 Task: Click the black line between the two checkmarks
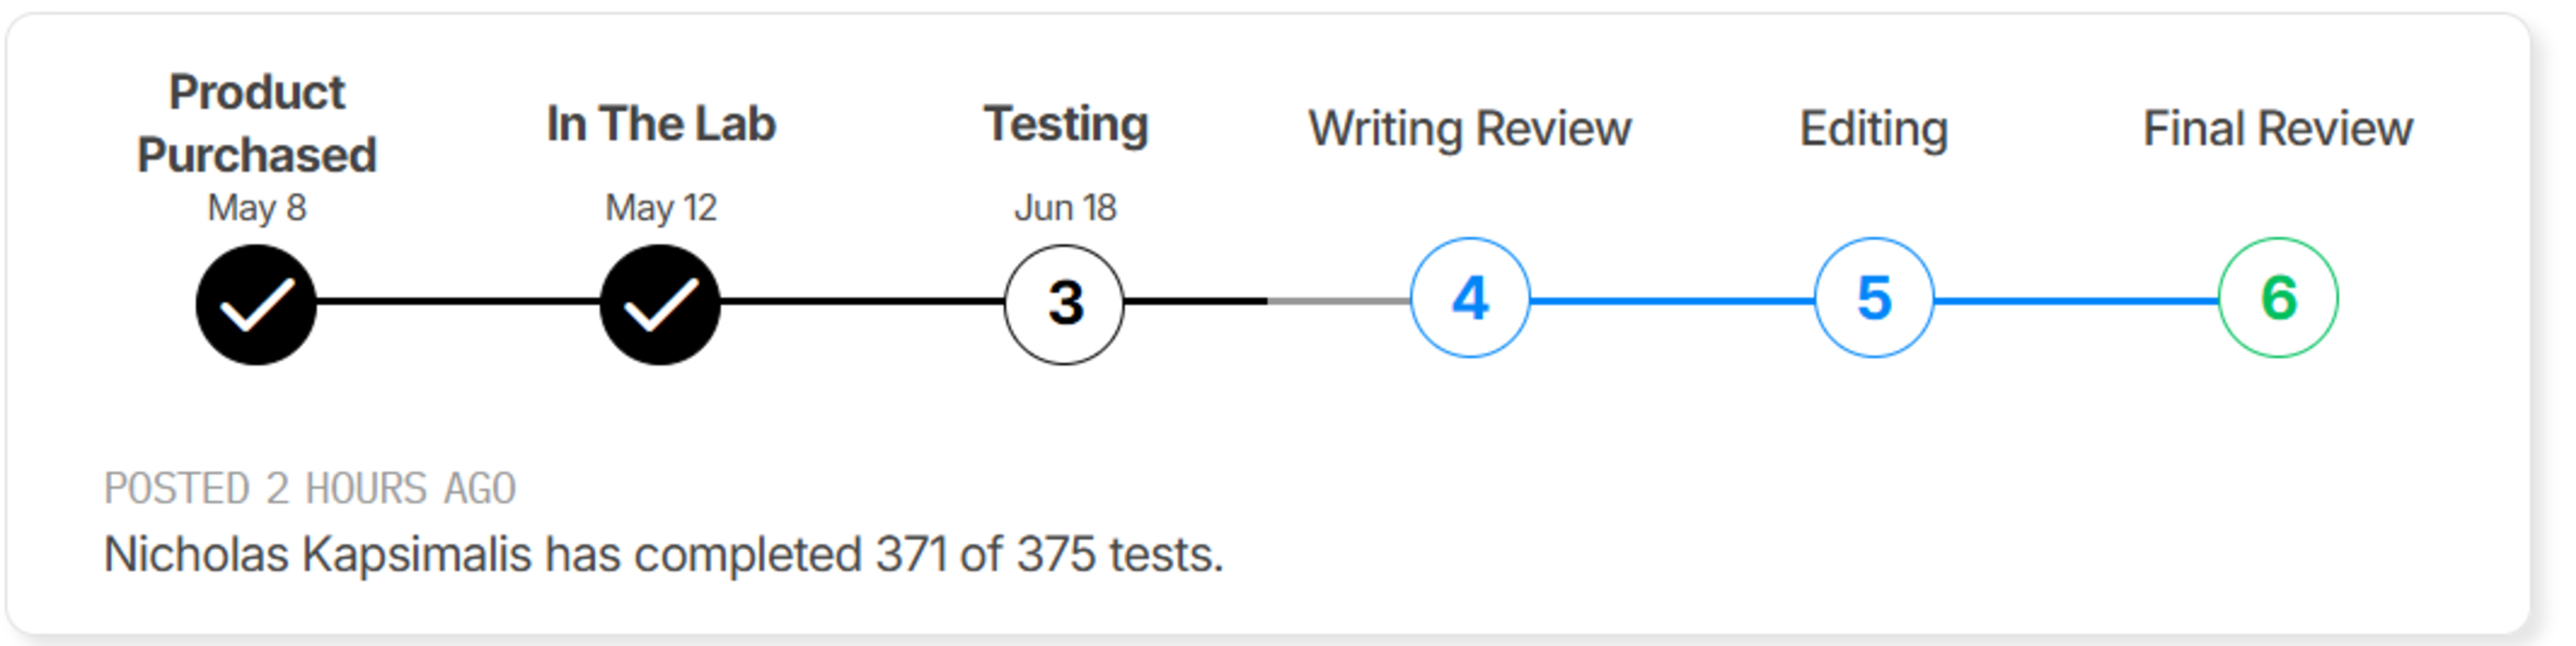pyautogui.click(x=458, y=300)
